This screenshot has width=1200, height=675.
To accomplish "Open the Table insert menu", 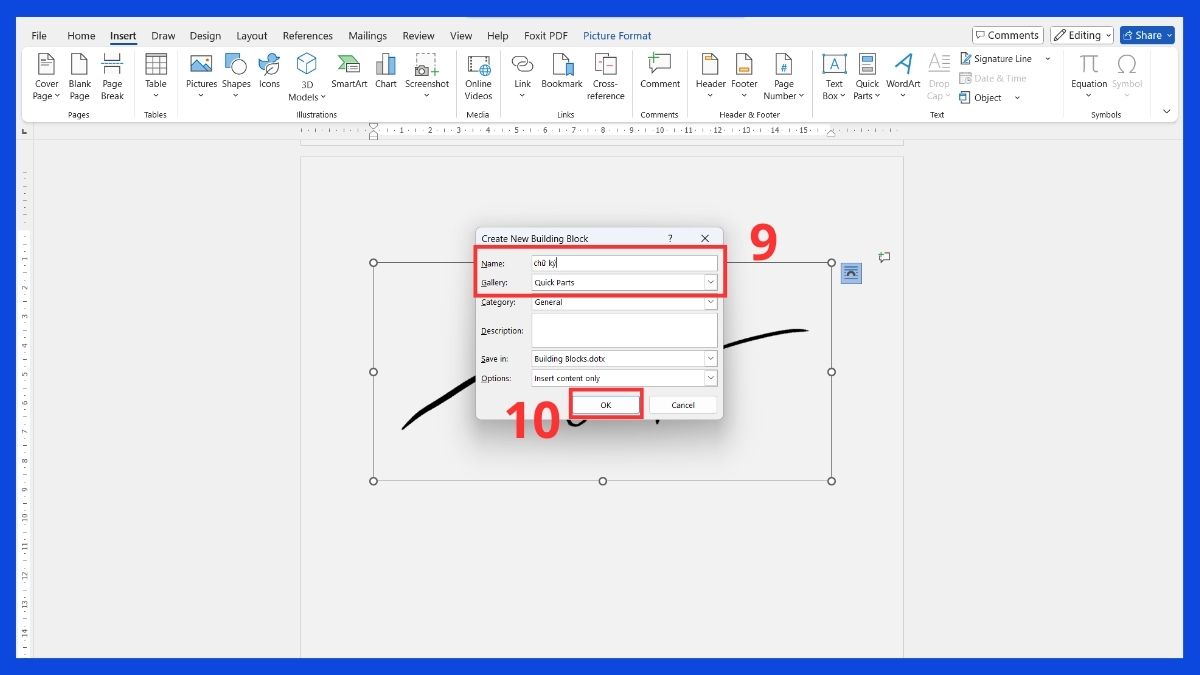I will click(156, 77).
